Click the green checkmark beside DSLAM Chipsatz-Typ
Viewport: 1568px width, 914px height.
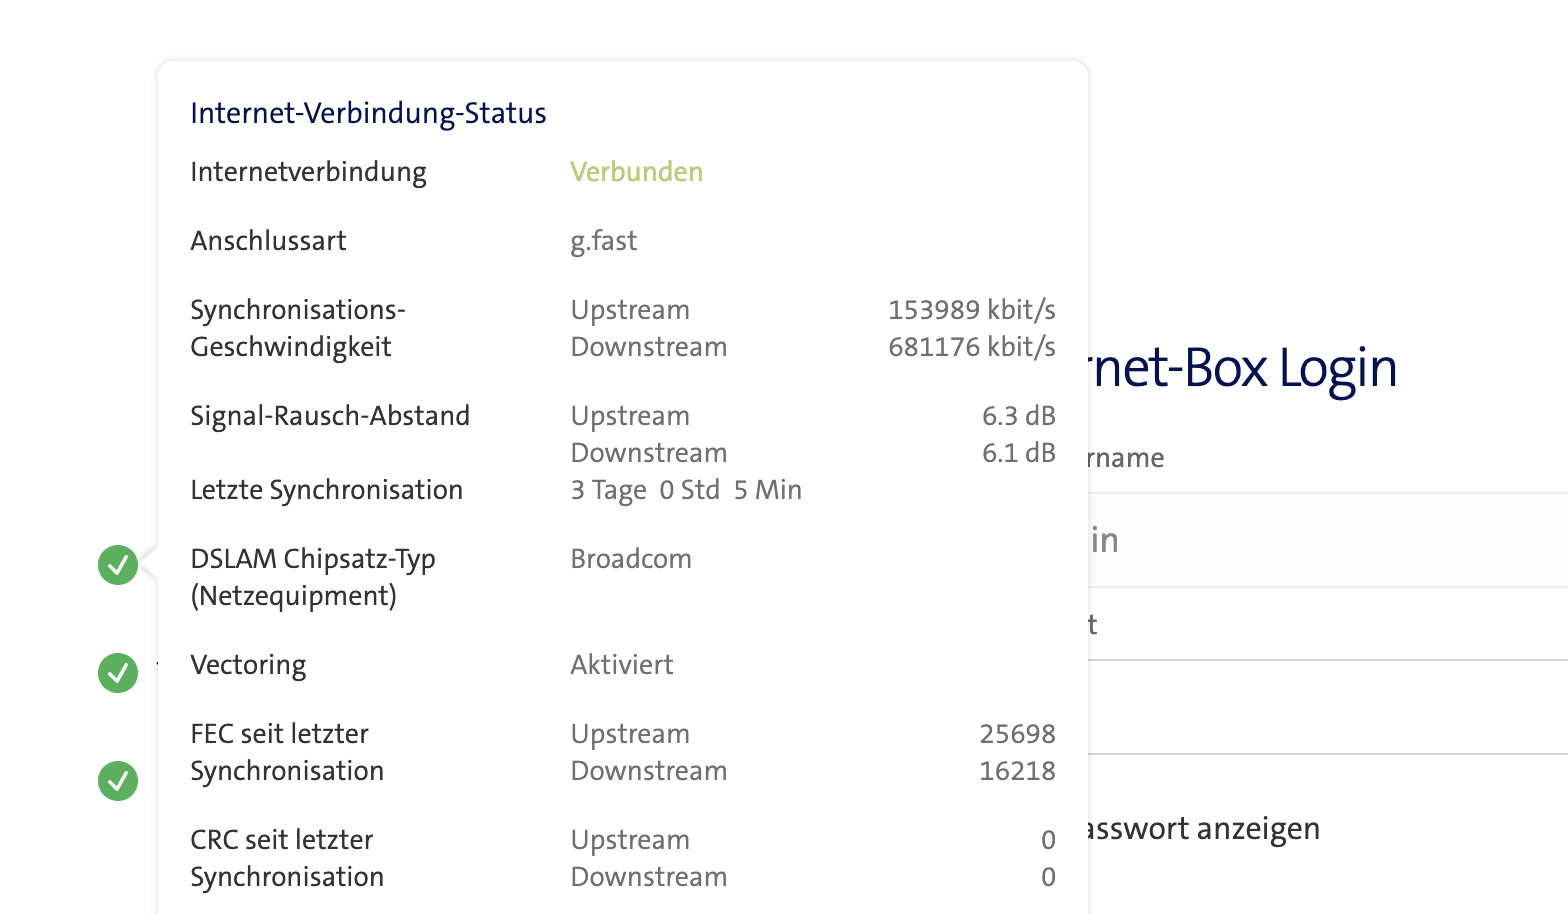[x=118, y=565]
